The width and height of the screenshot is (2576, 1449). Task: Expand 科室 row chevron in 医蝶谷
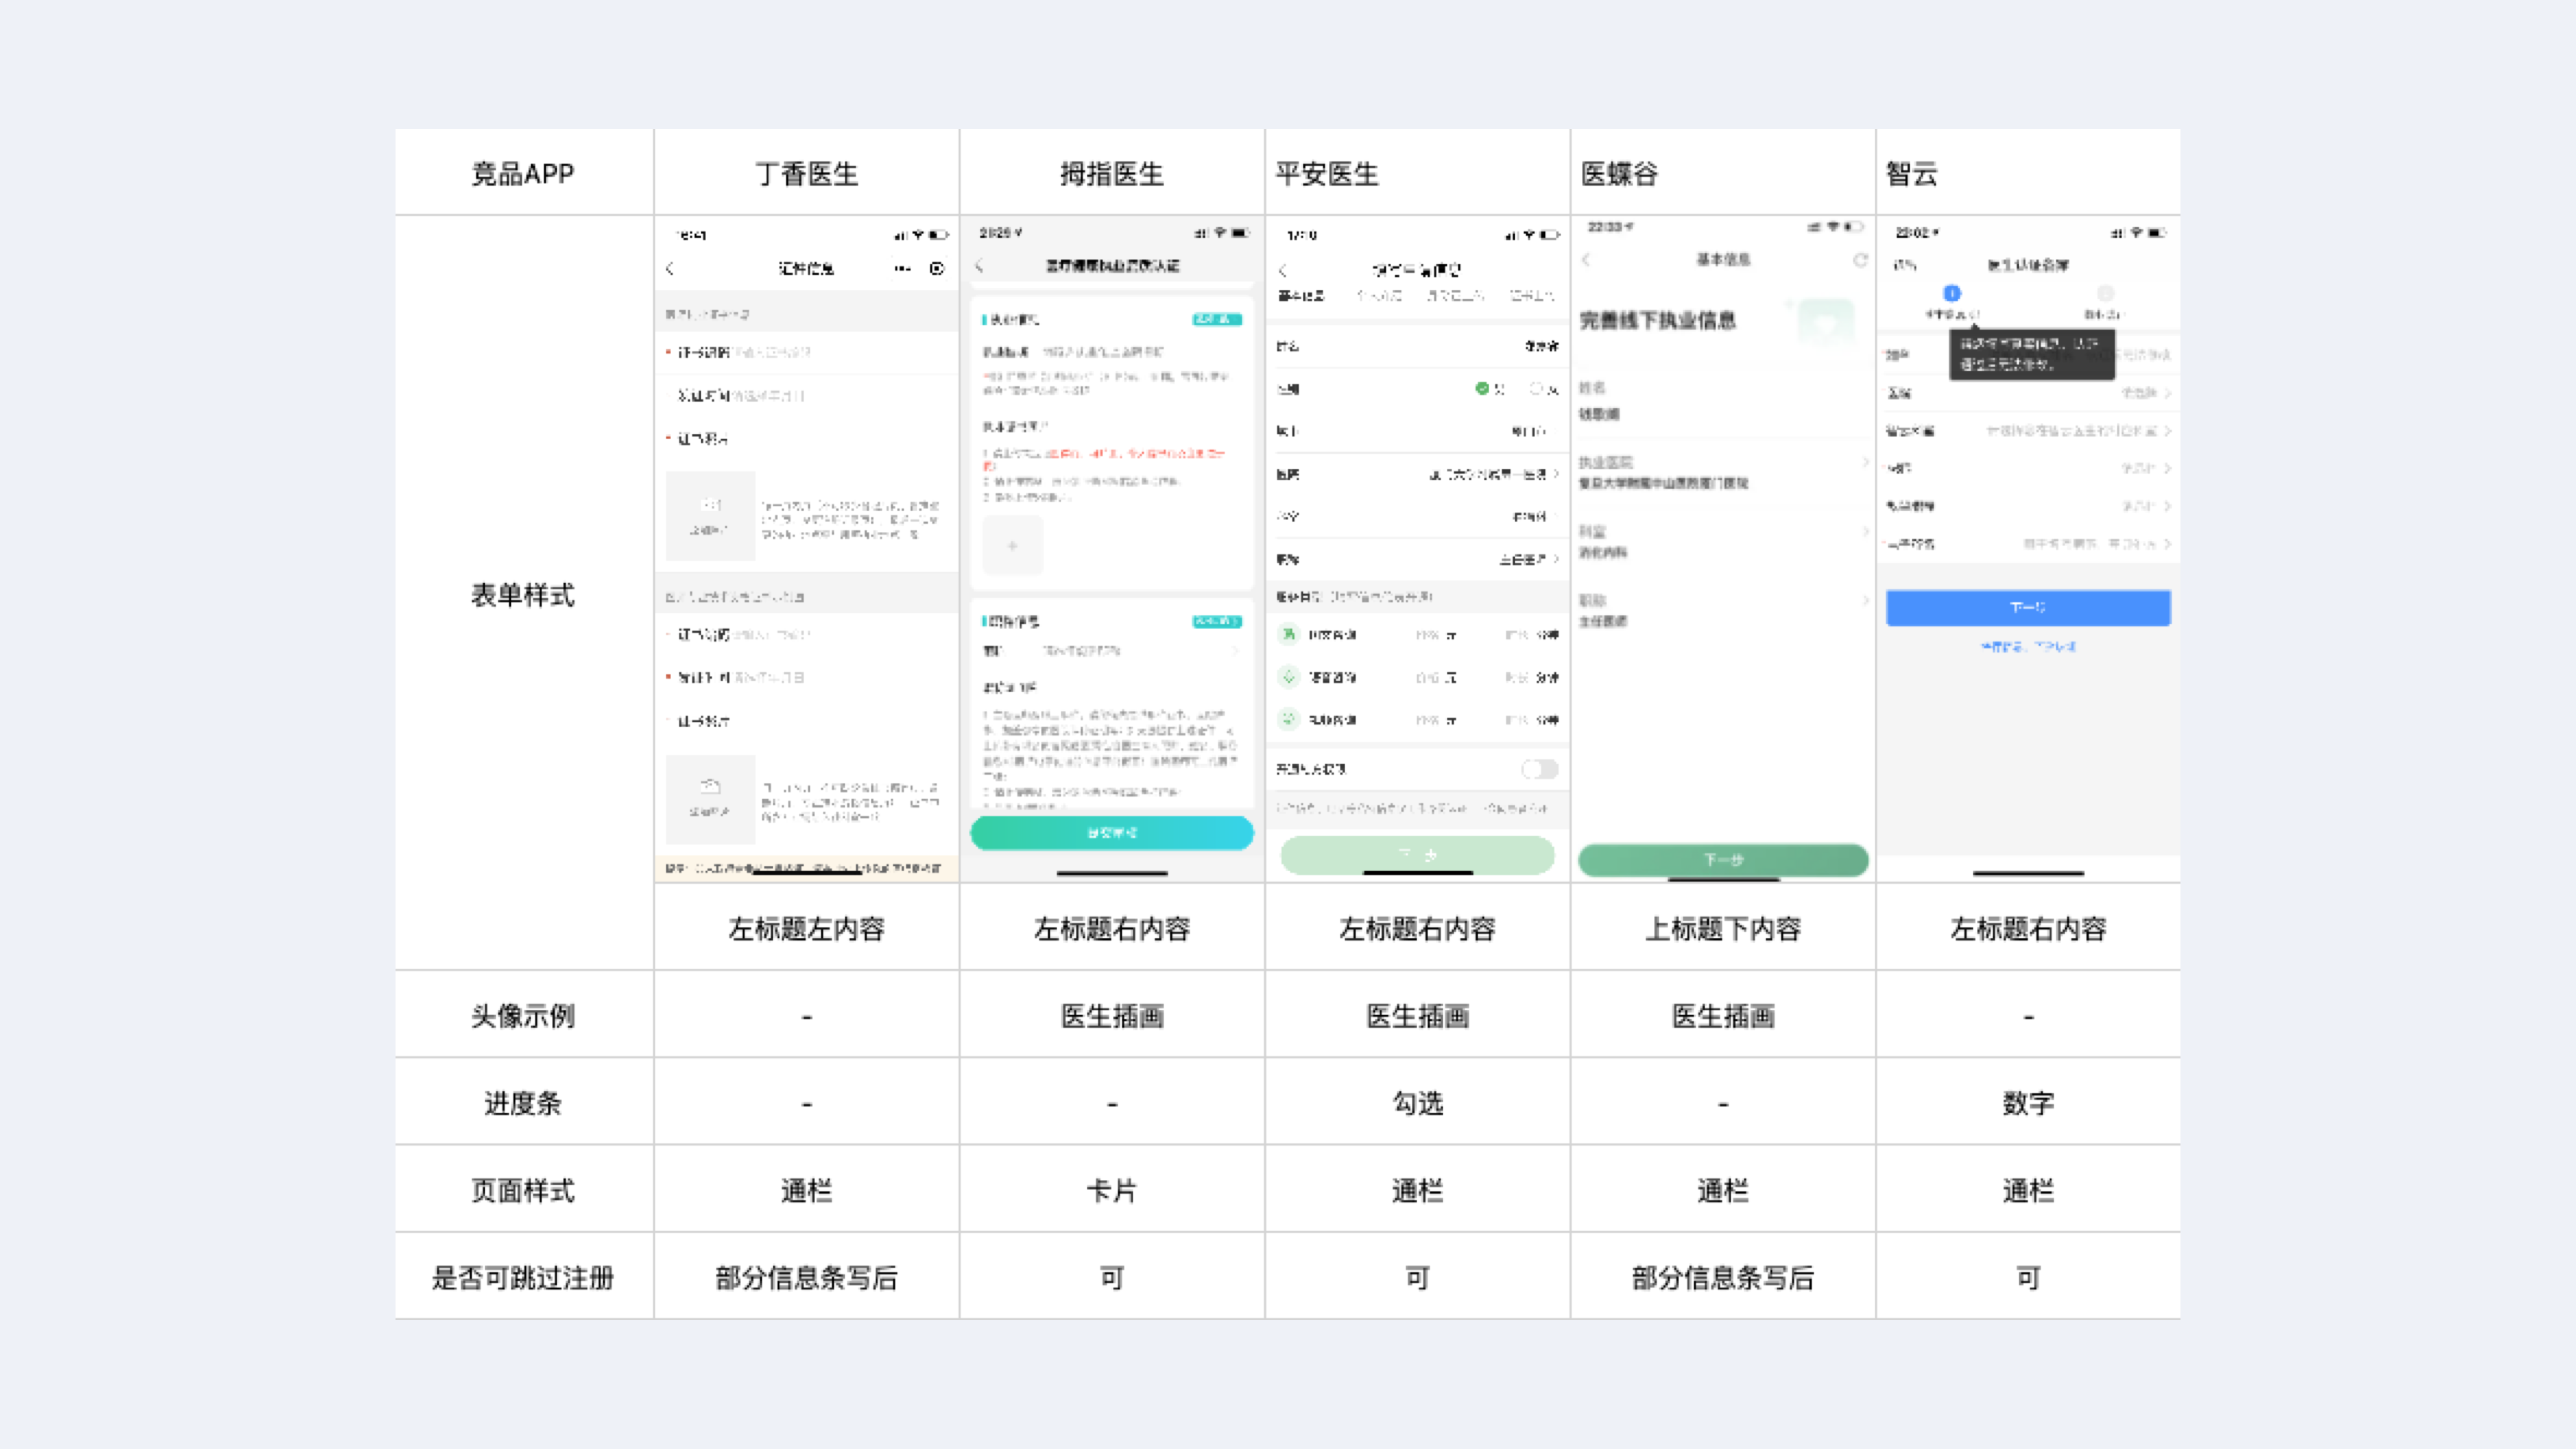click(x=1865, y=531)
